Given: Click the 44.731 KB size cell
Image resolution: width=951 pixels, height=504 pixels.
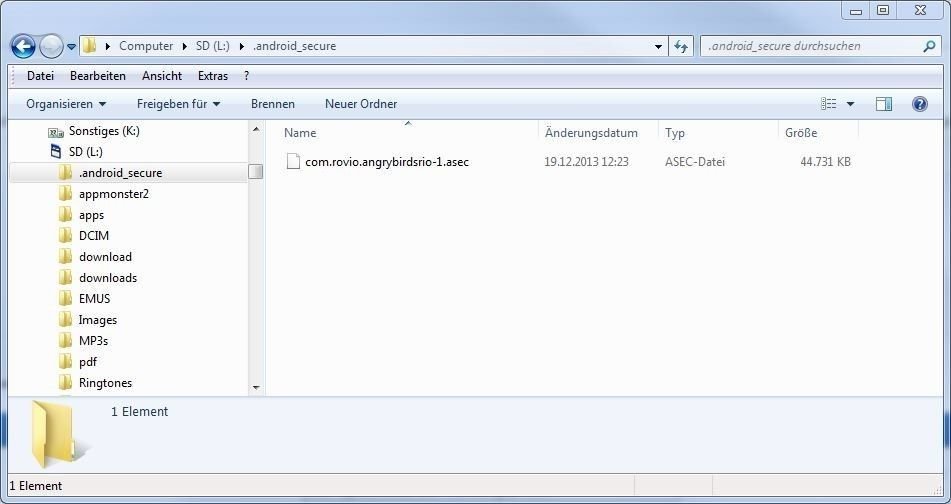Looking at the screenshot, I should (825, 162).
